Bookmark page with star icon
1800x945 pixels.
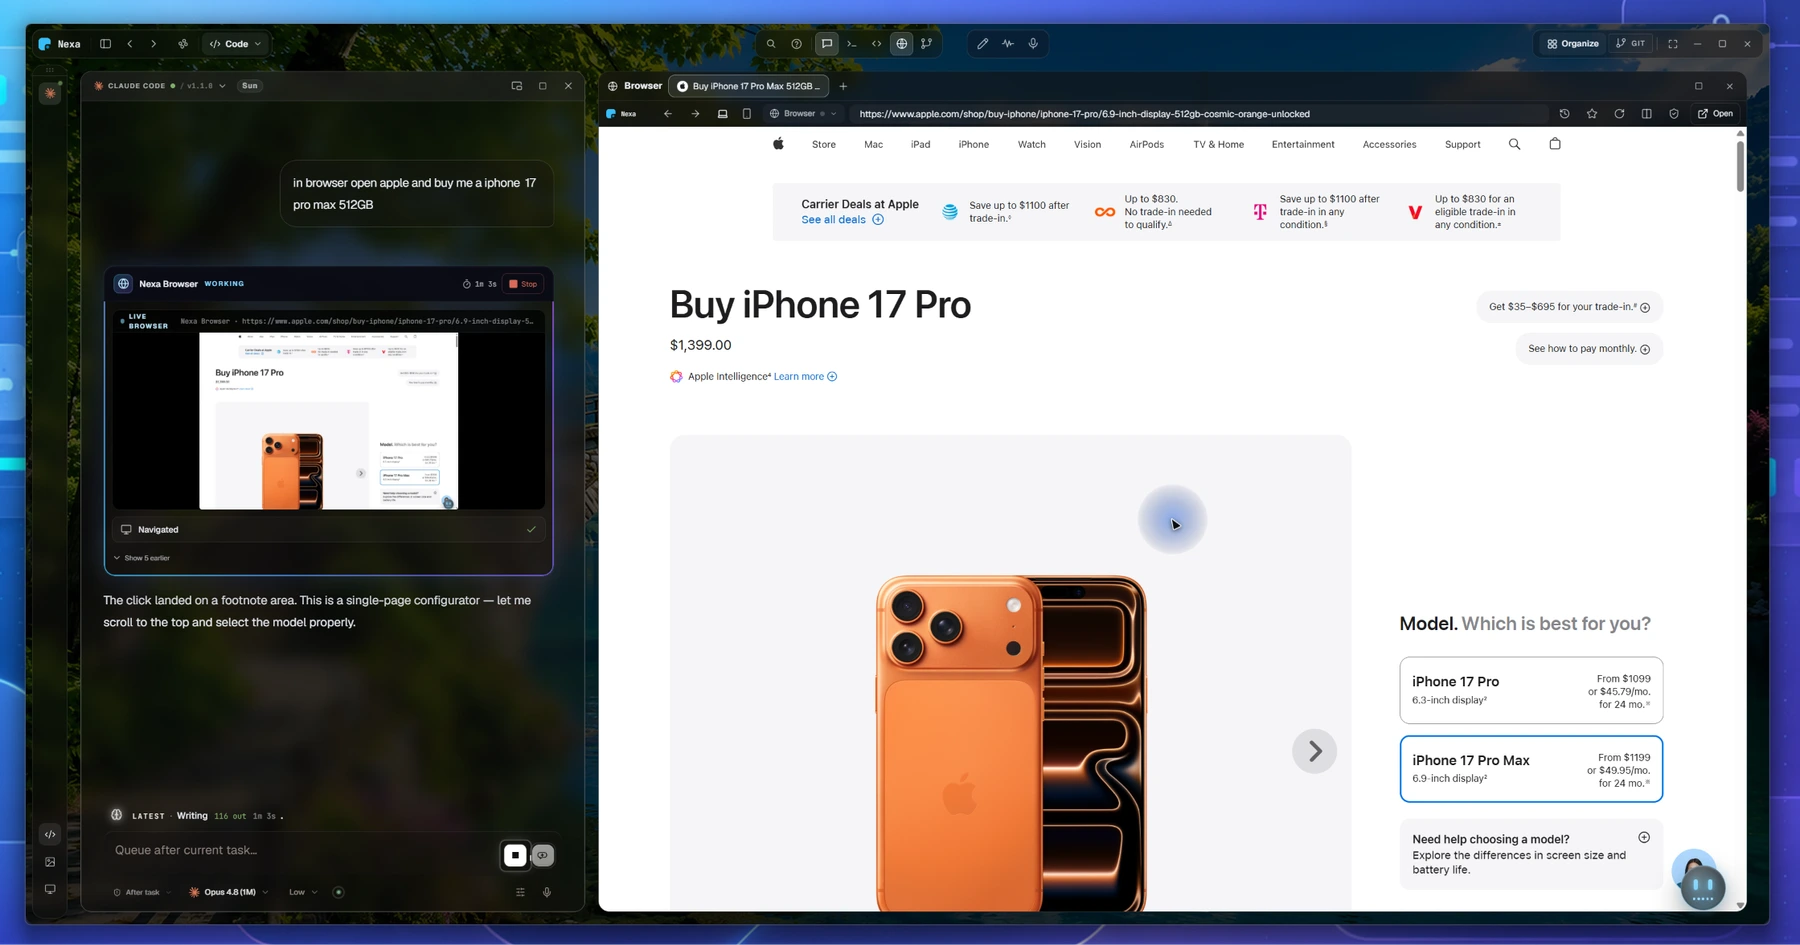coord(1592,114)
